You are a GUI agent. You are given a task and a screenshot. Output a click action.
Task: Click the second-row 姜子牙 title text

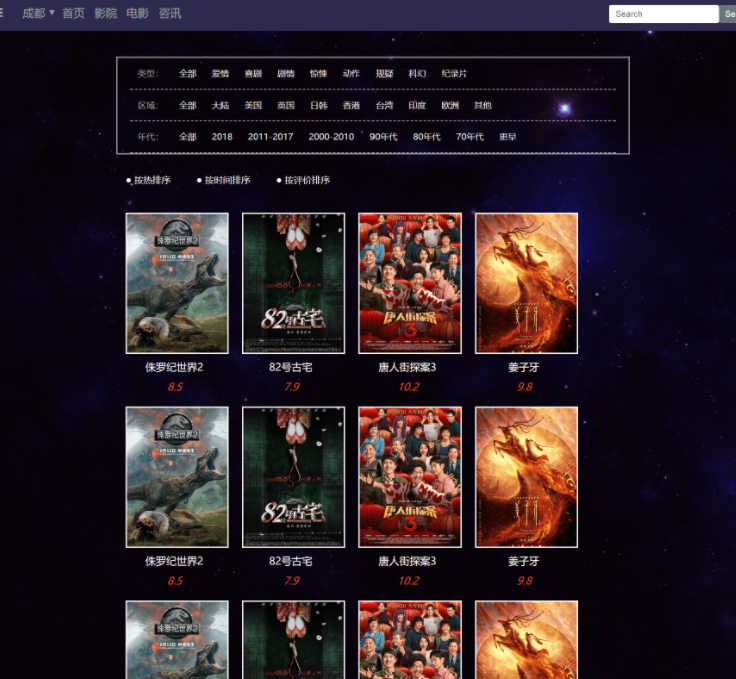pyautogui.click(x=524, y=561)
